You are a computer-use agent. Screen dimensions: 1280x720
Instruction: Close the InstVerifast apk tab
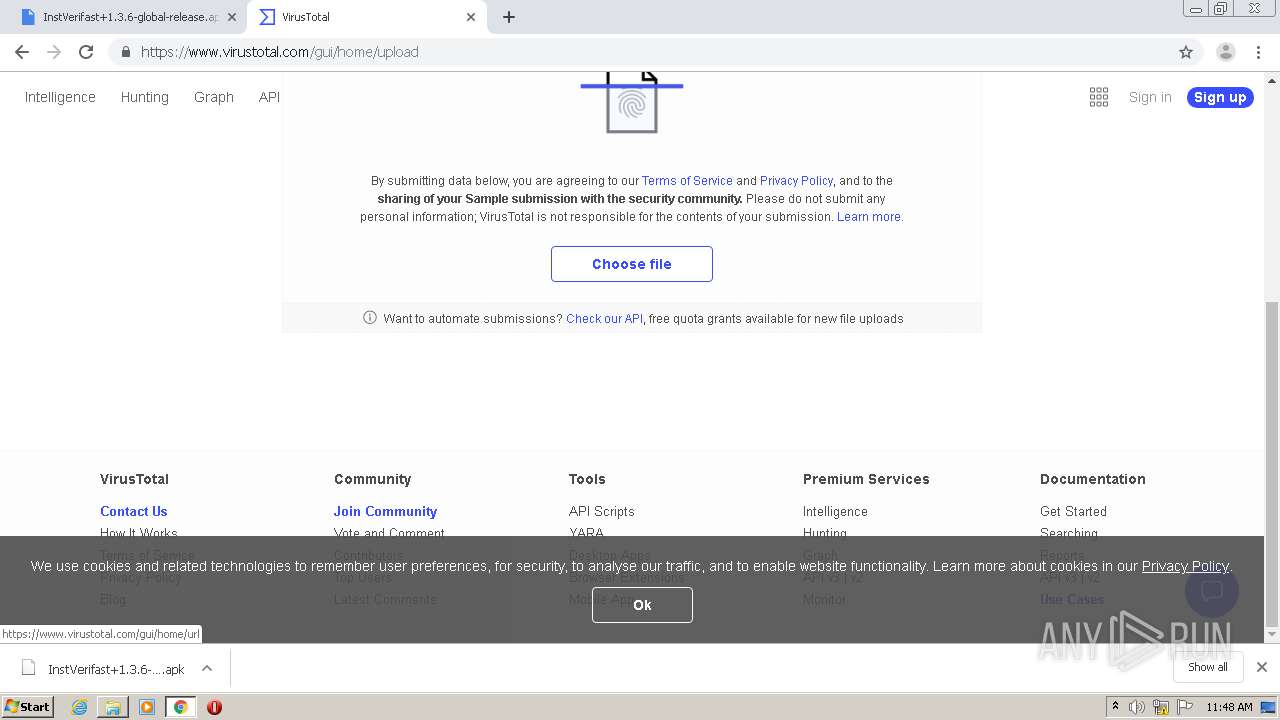tap(232, 17)
